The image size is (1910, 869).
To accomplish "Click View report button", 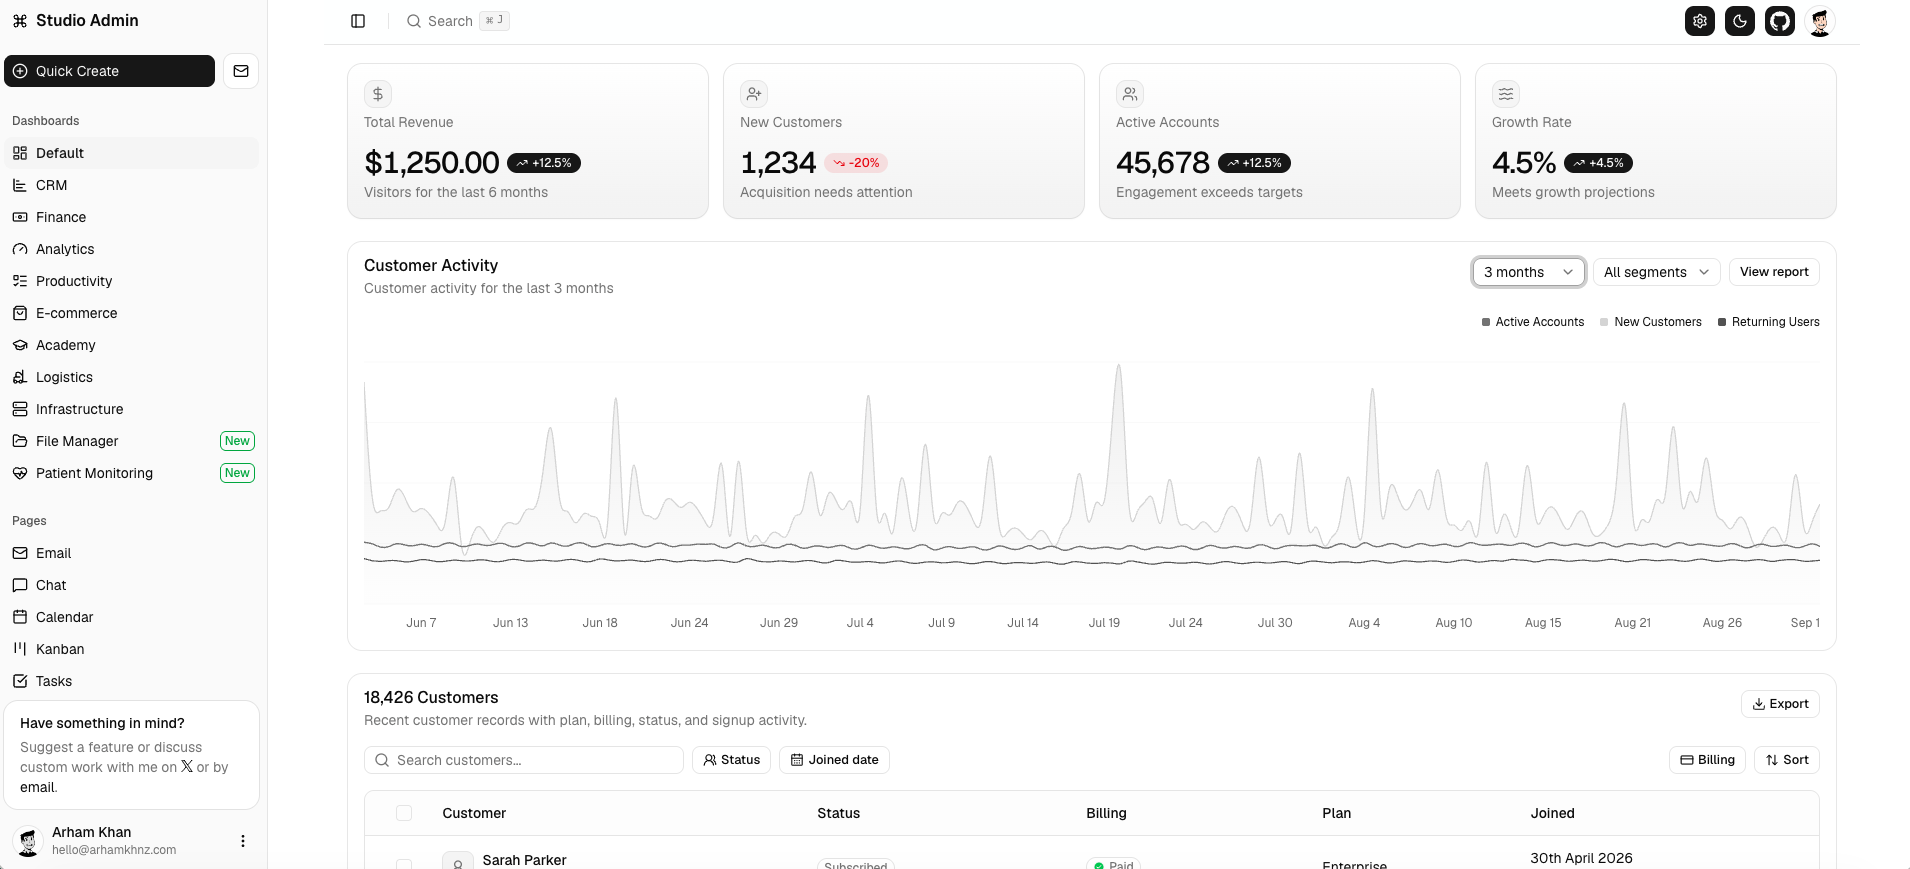I will [1774, 272].
